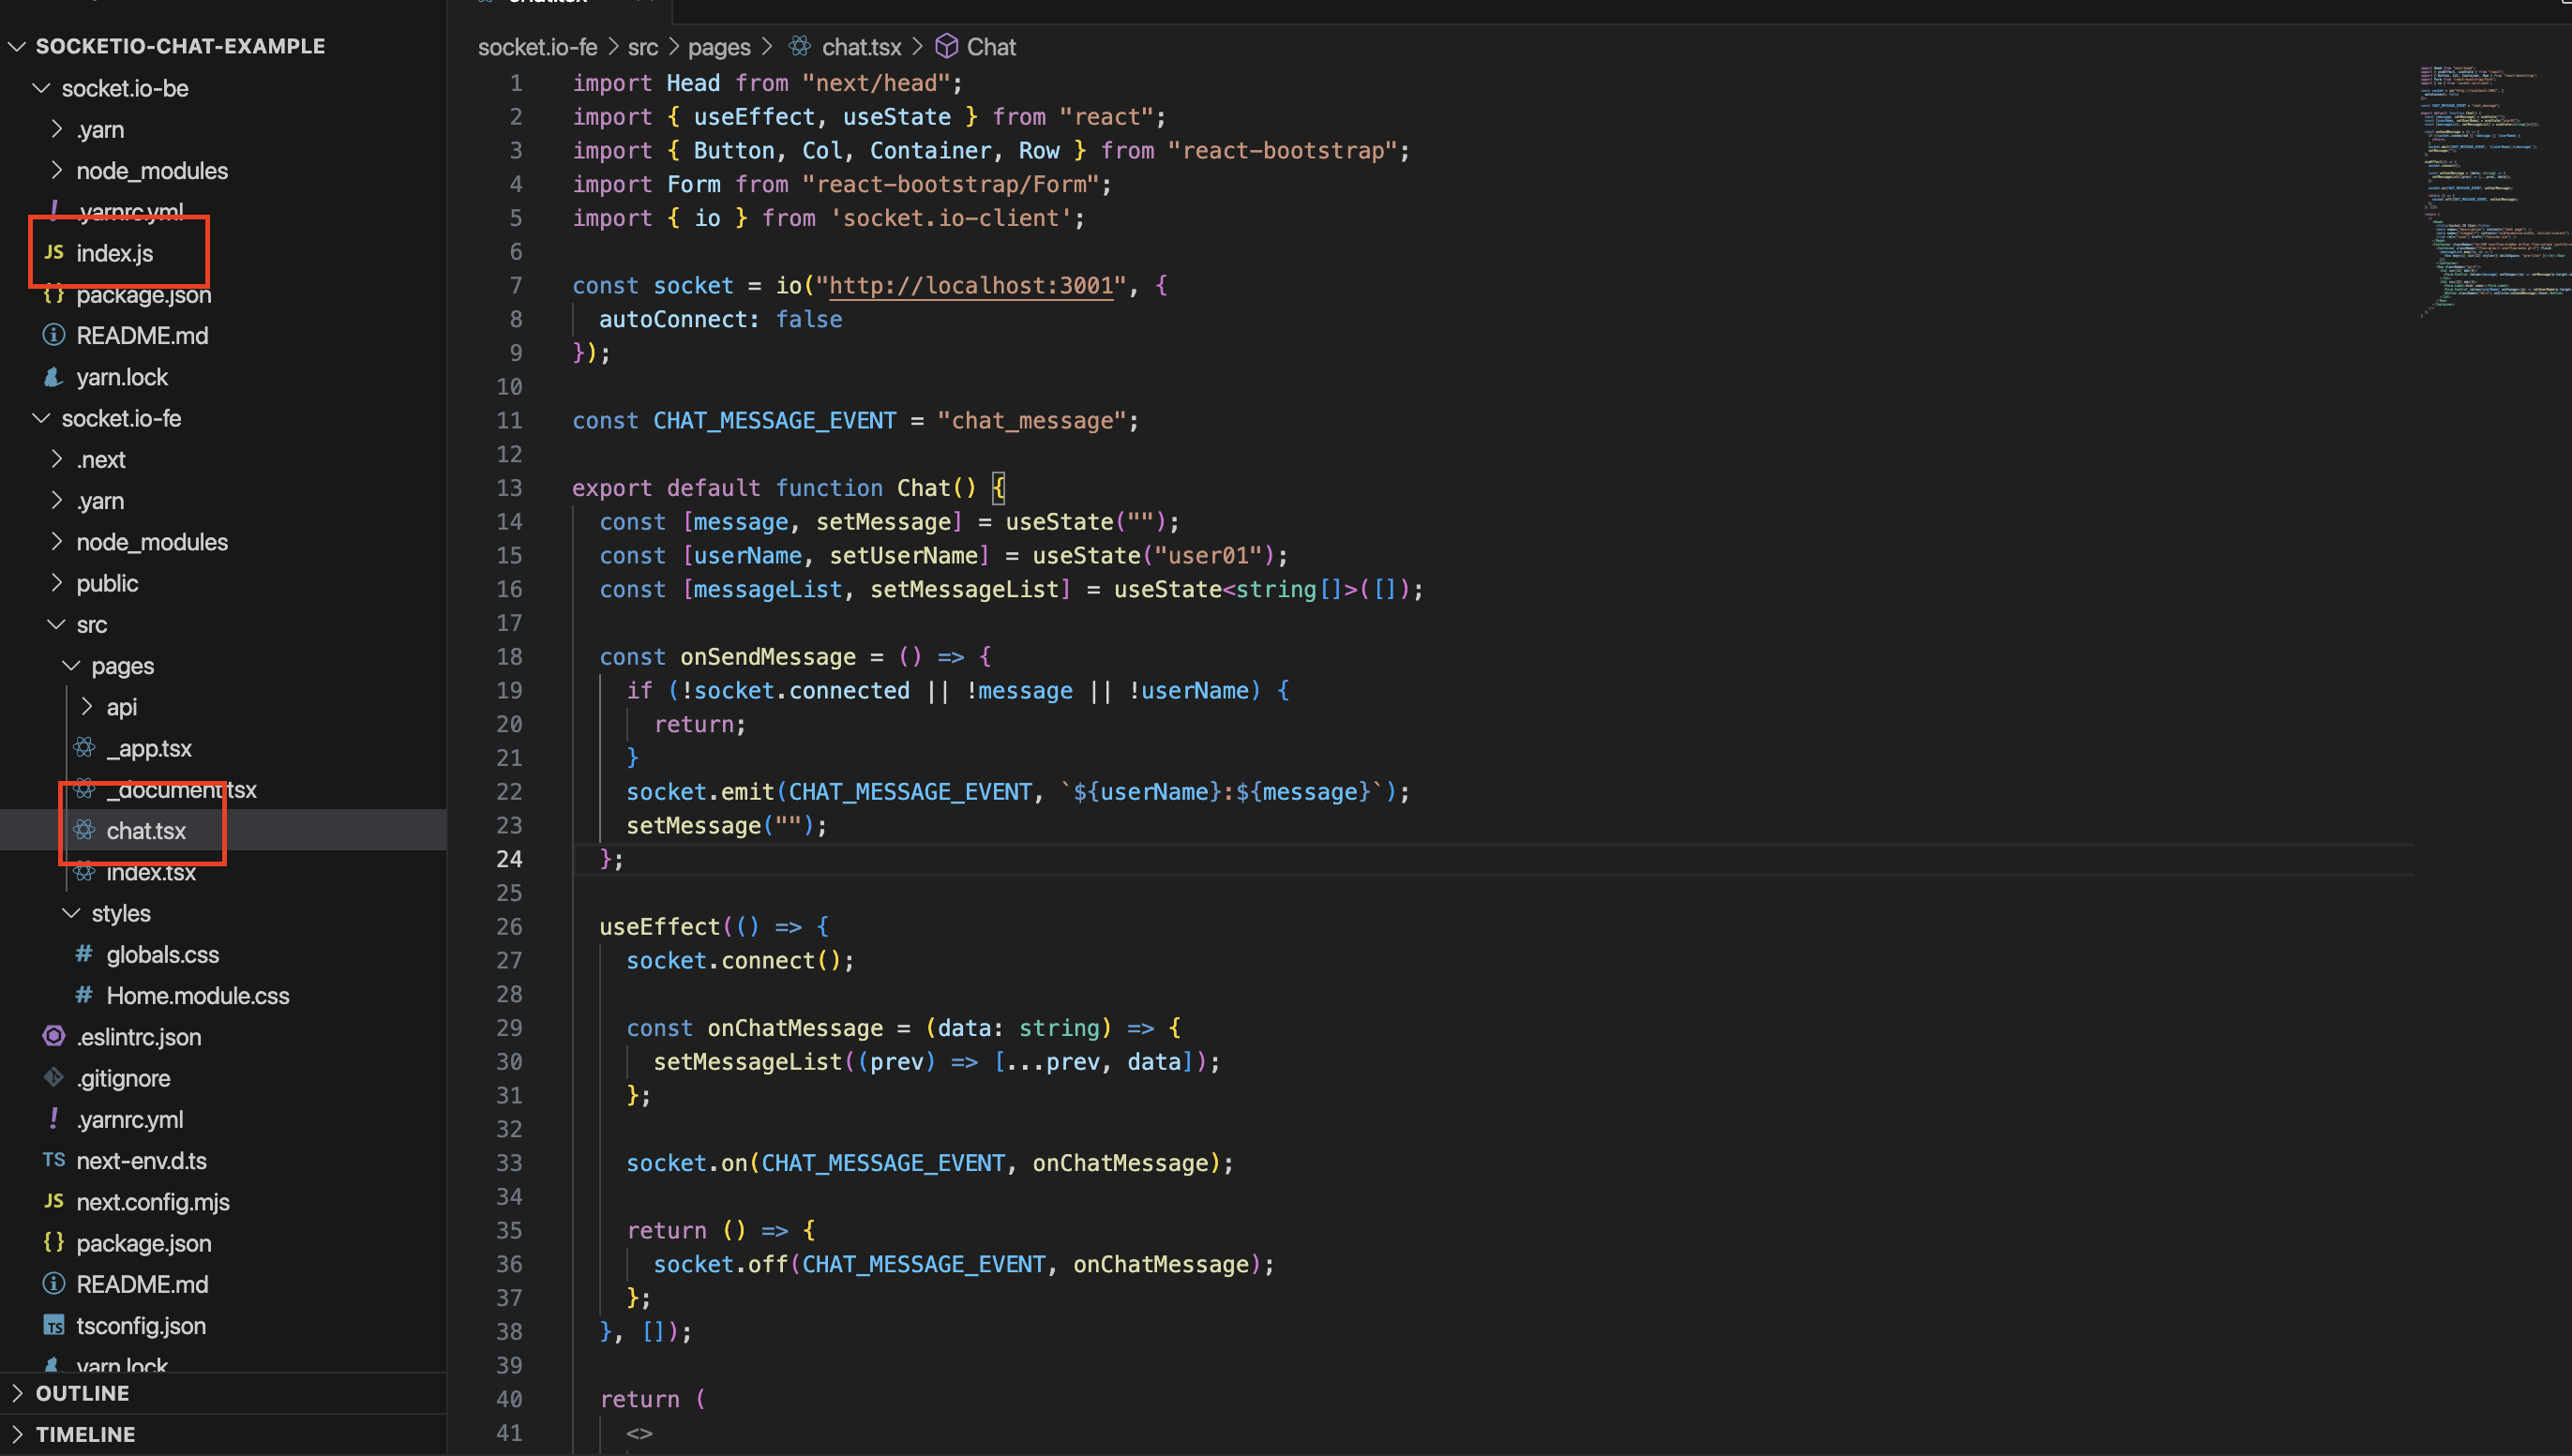Click the "chat_message" string on line 11

[1032, 420]
